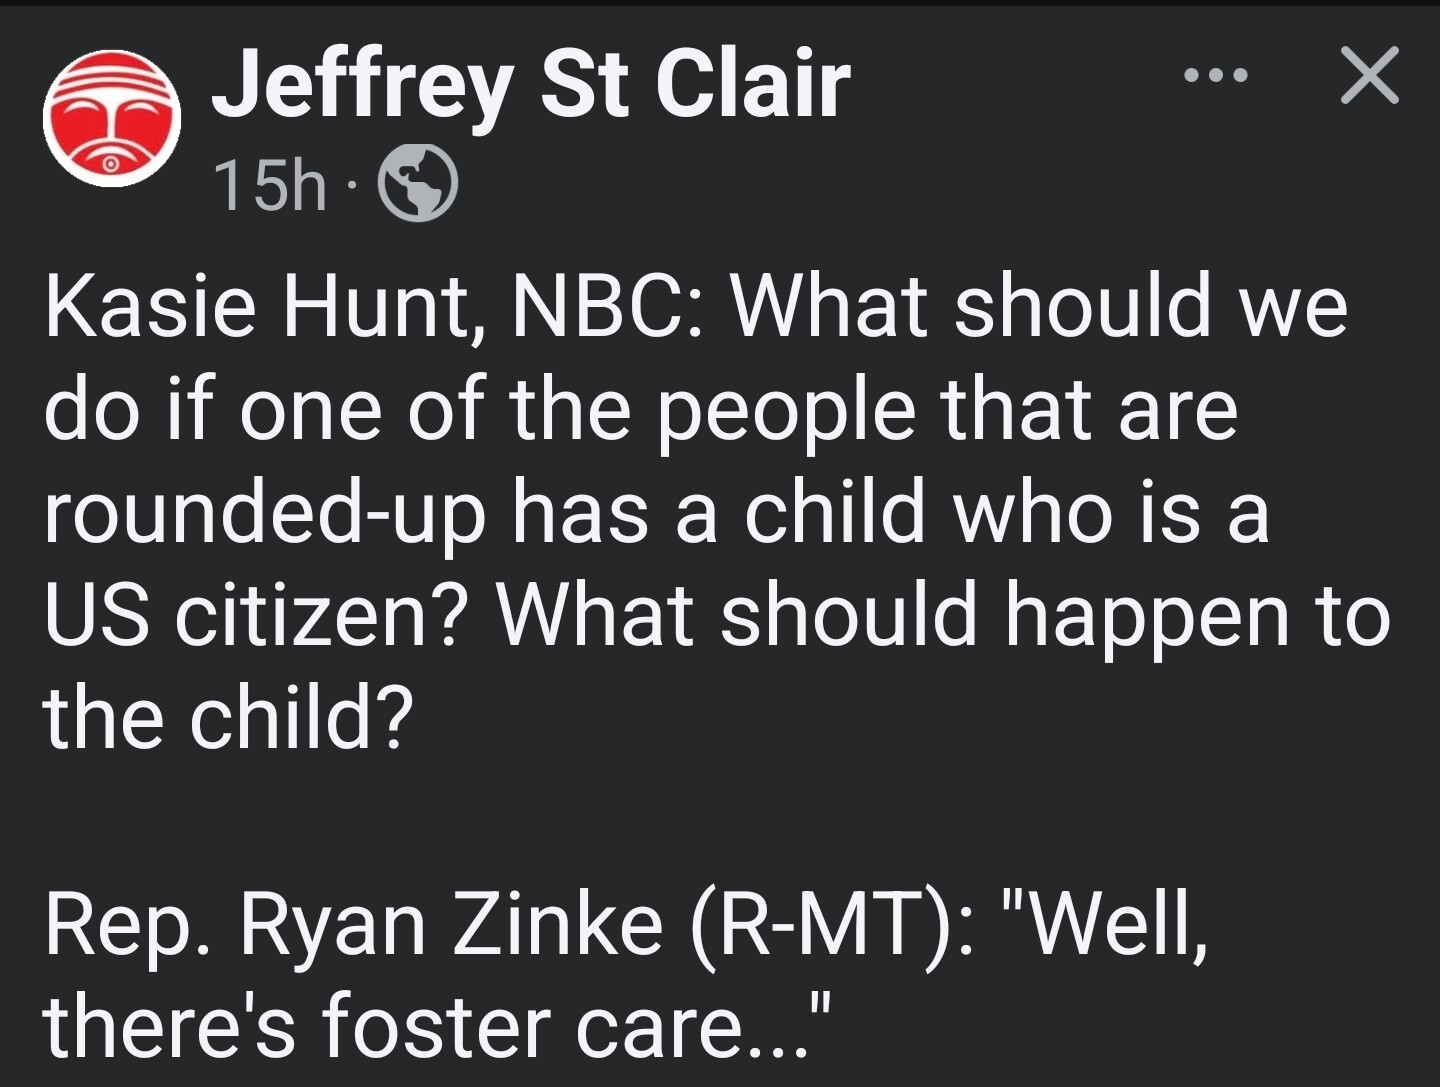The width and height of the screenshot is (1440, 1087).
Task: Click the blank gap between the two paragraphs
Action: [720, 820]
